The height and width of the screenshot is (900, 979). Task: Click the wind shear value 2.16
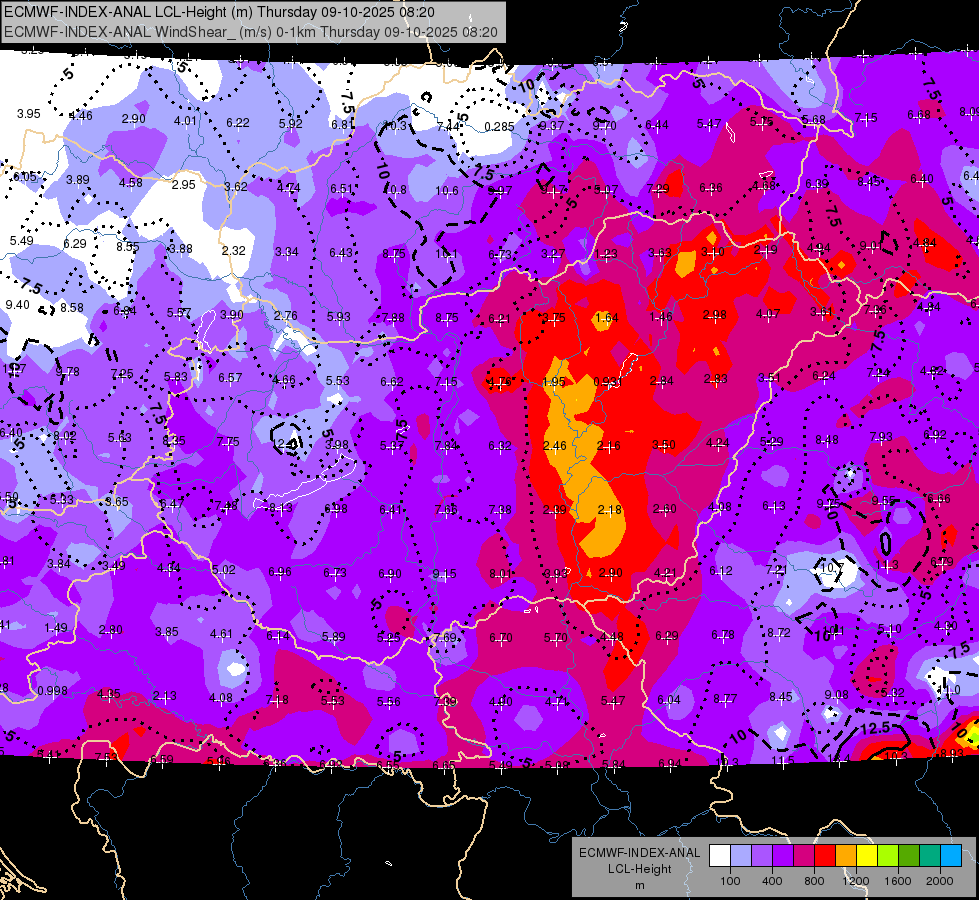(x=608, y=445)
